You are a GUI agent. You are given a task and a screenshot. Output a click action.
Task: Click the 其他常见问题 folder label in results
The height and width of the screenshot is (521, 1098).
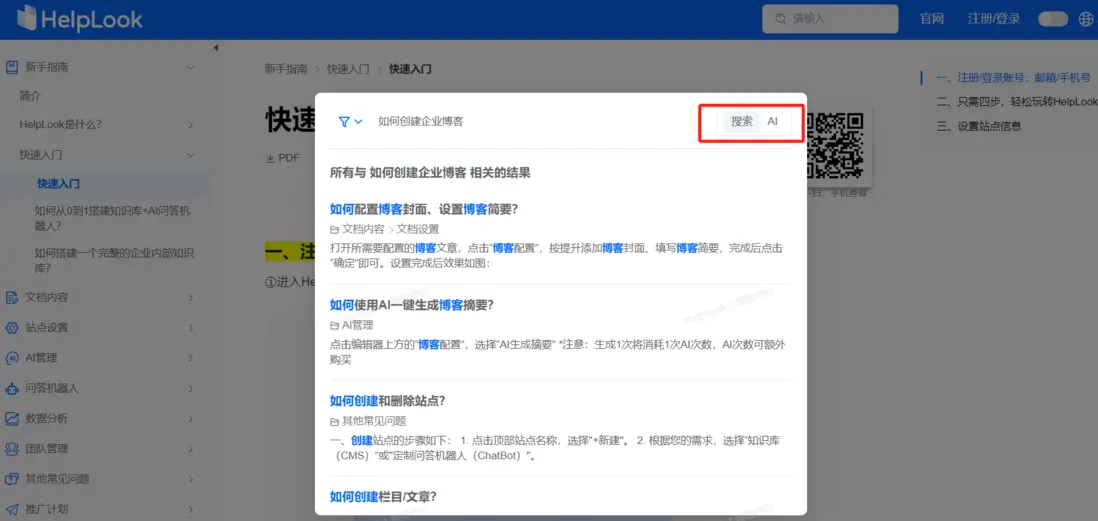(368, 421)
